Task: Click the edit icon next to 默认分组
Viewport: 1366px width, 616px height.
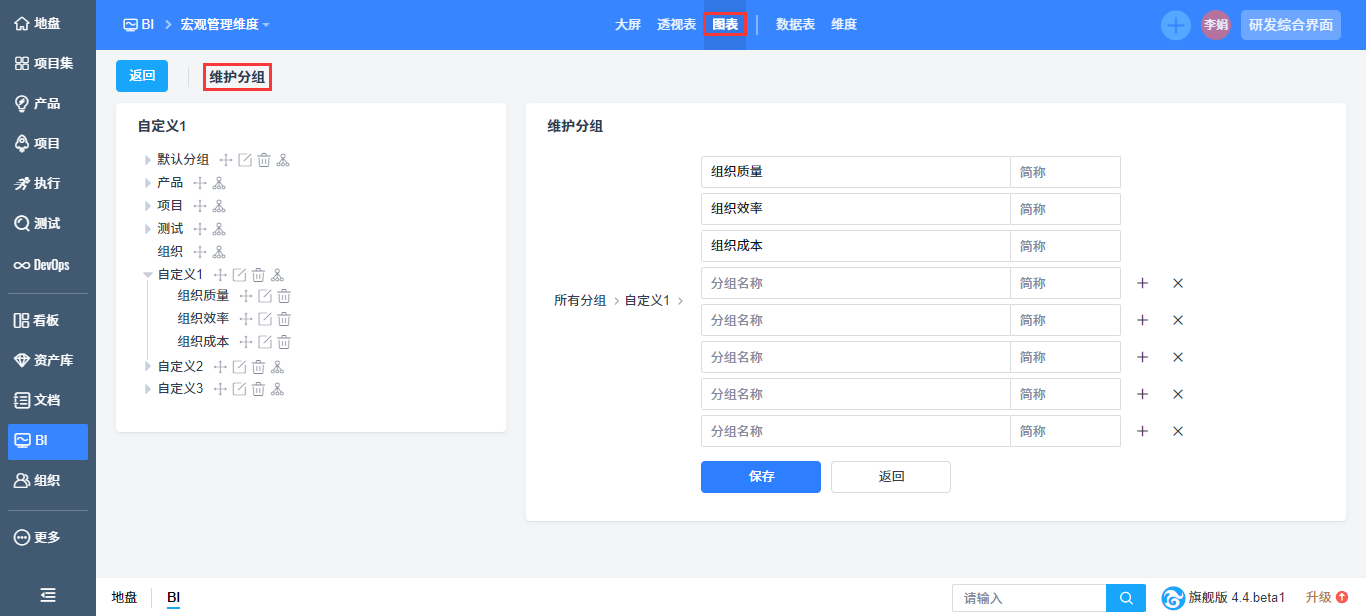Action: coord(245,160)
